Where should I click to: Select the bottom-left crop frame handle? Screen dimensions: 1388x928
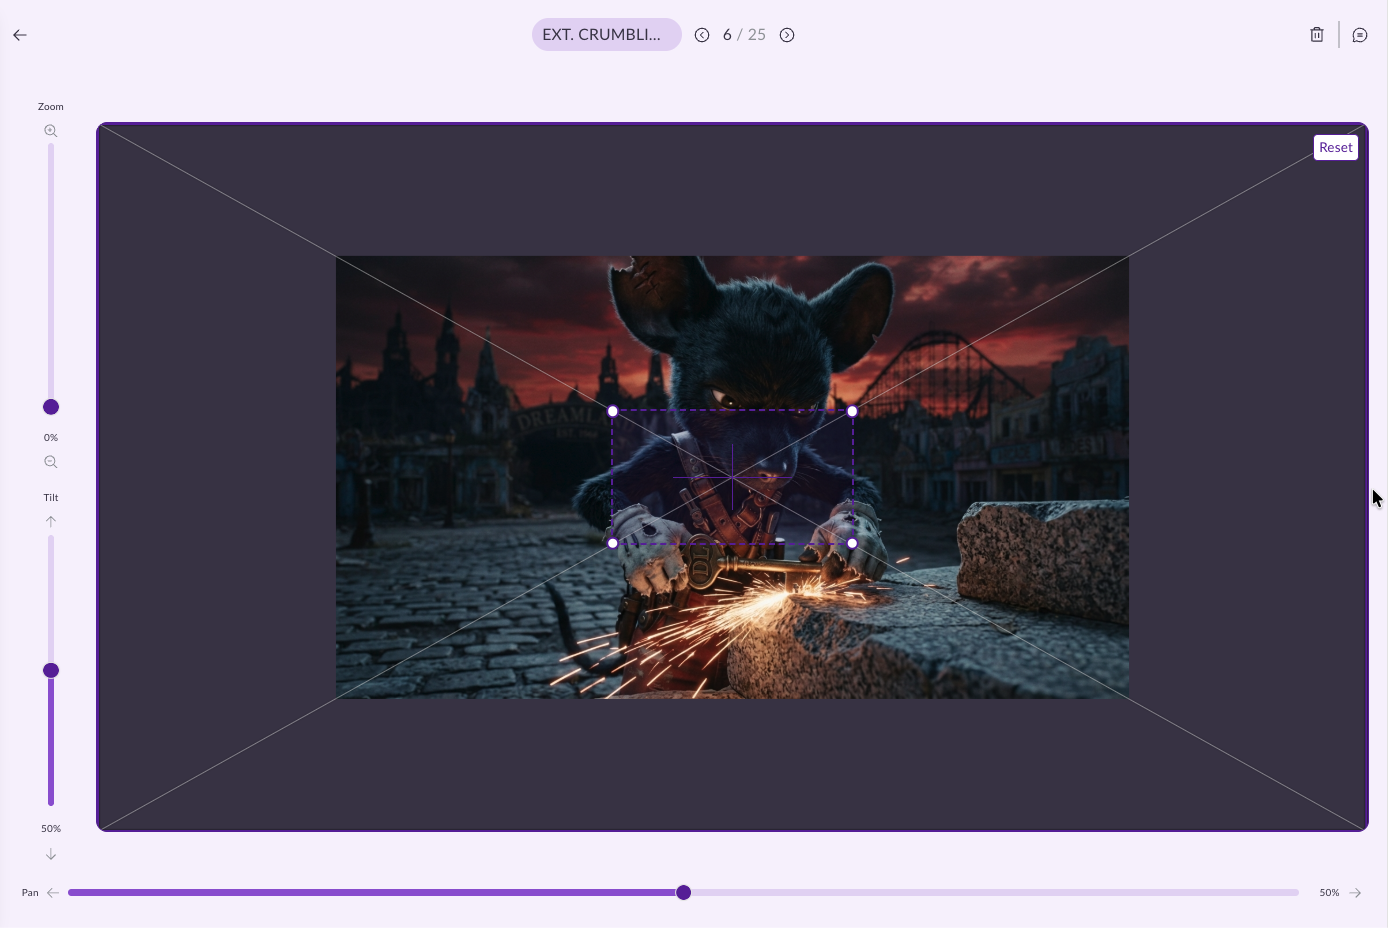click(613, 543)
